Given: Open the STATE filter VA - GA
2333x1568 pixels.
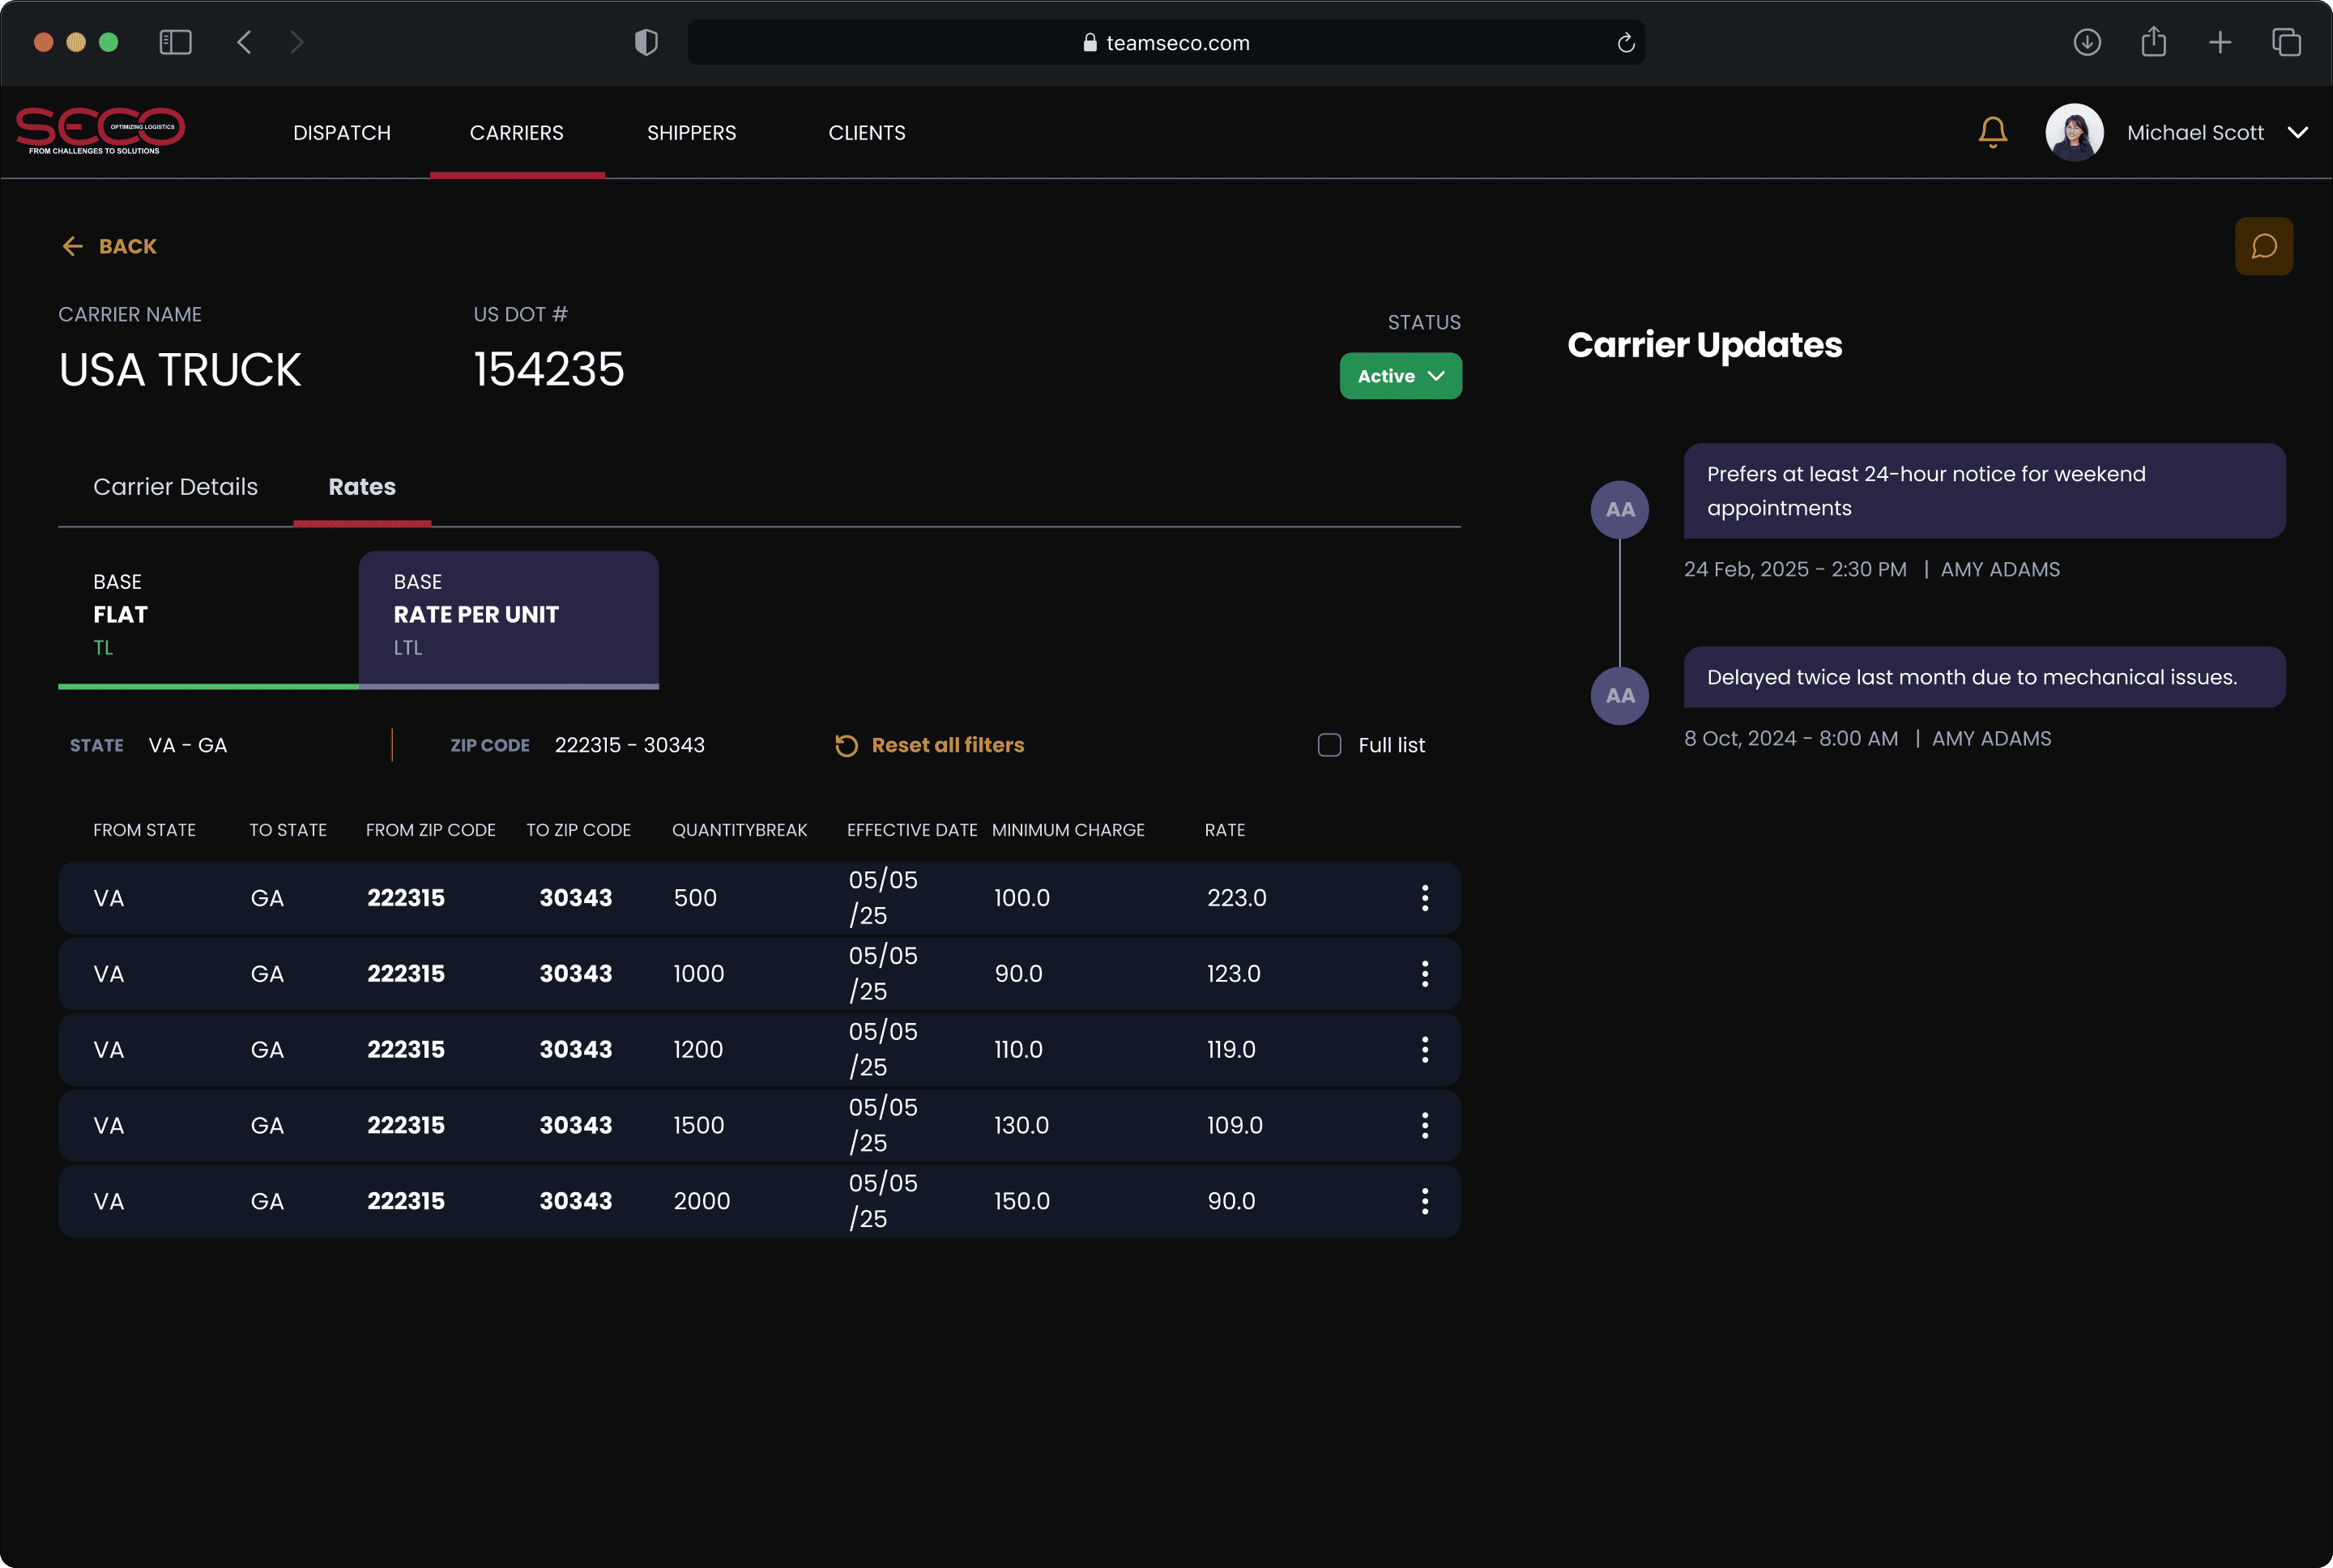Looking at the screenshot, I should point(188,745).
